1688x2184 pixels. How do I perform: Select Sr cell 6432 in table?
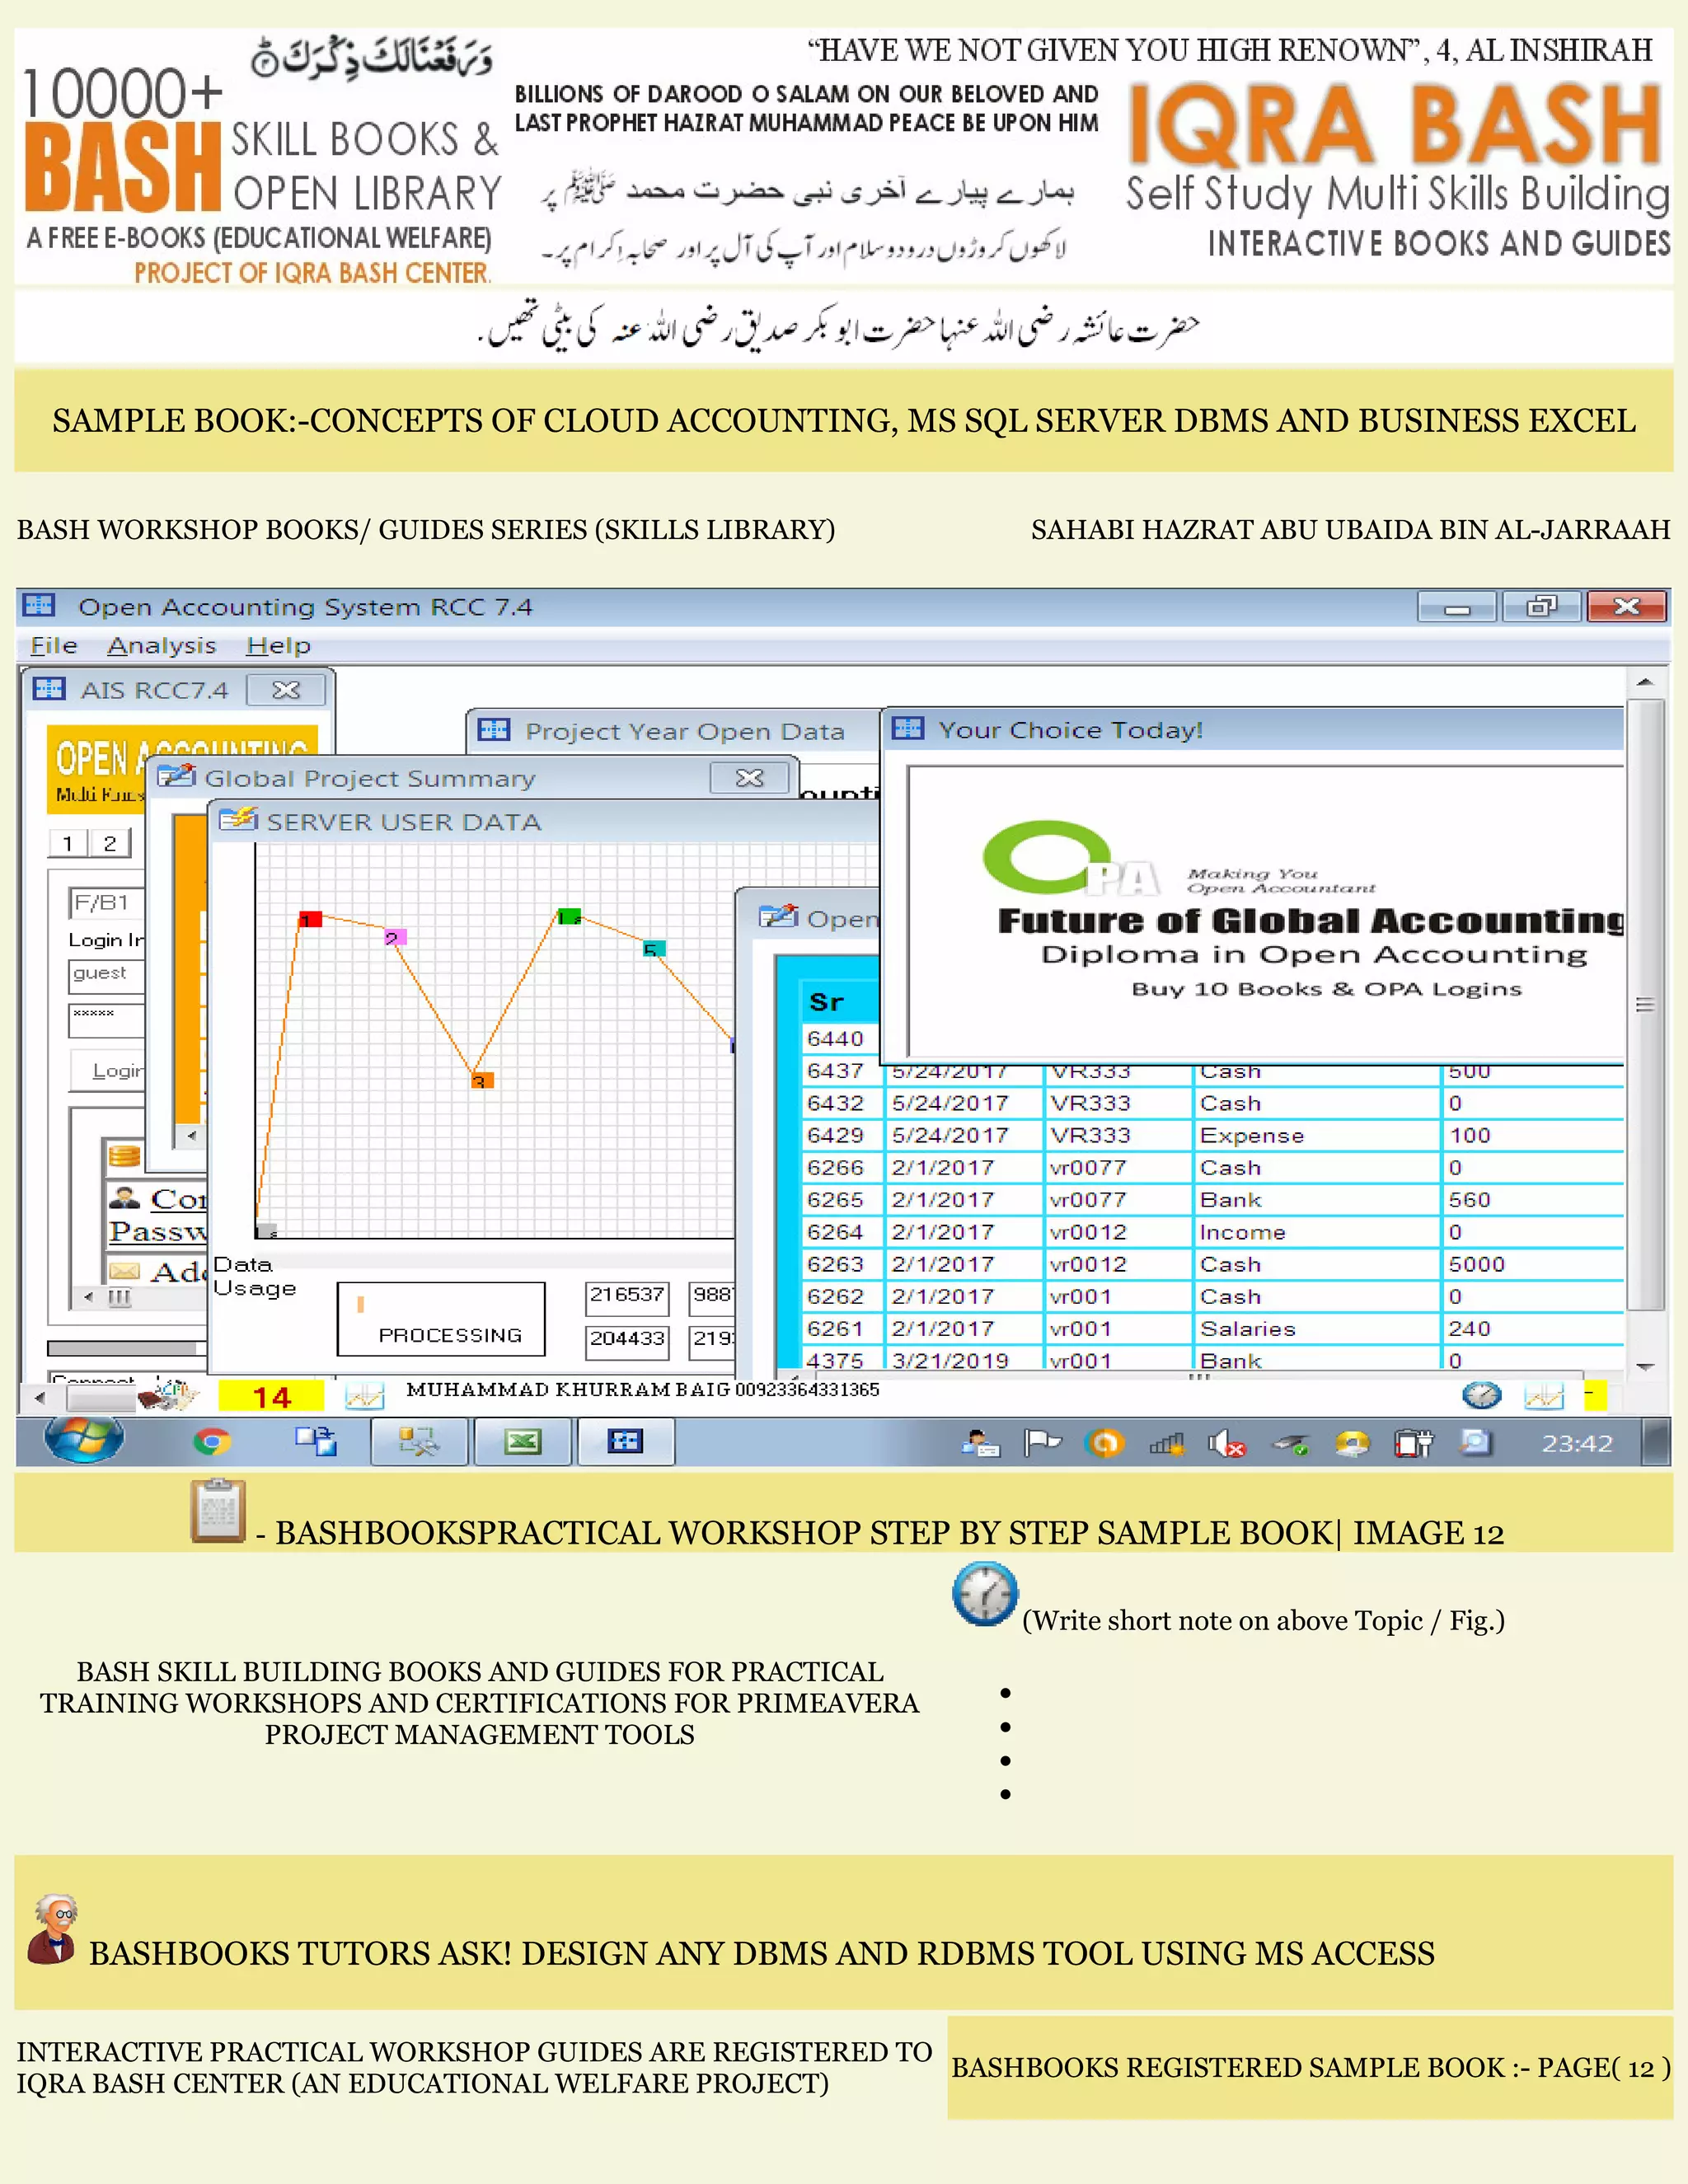(840, 1103)
